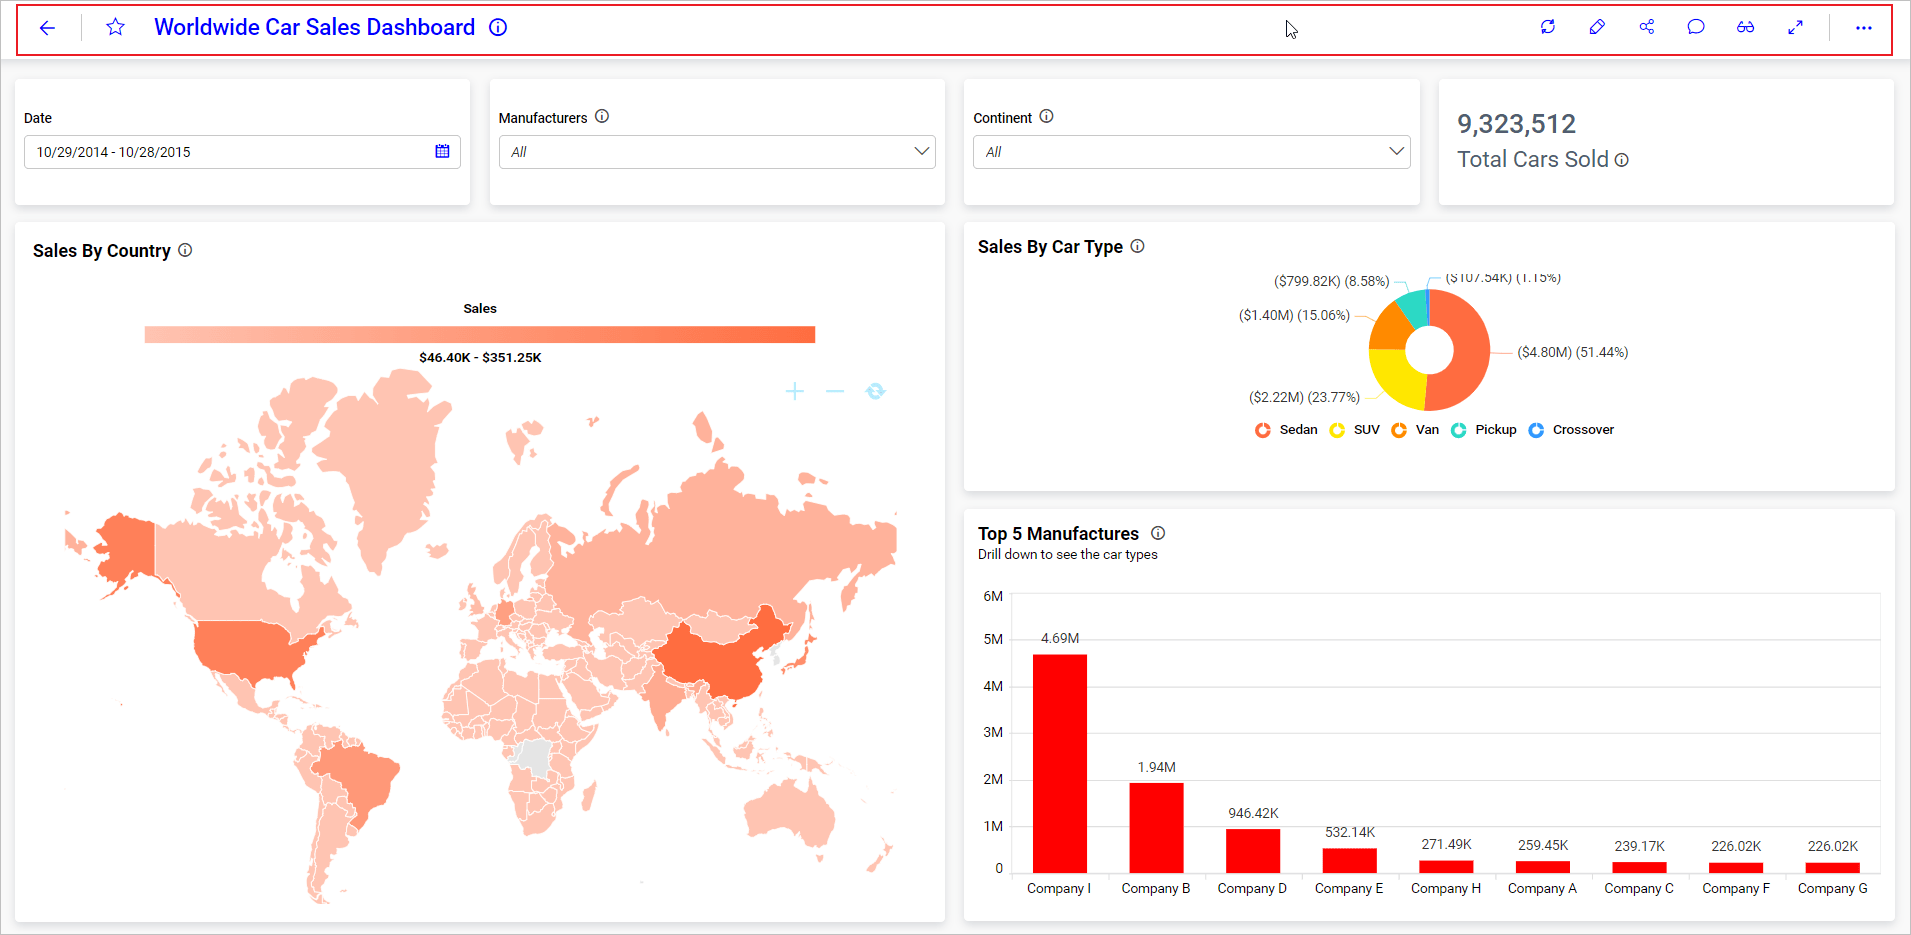This screenshot has height=935, width=1911.
Task: Open dashboard editor with pencil icon
Action: [x=1597, y=28]
